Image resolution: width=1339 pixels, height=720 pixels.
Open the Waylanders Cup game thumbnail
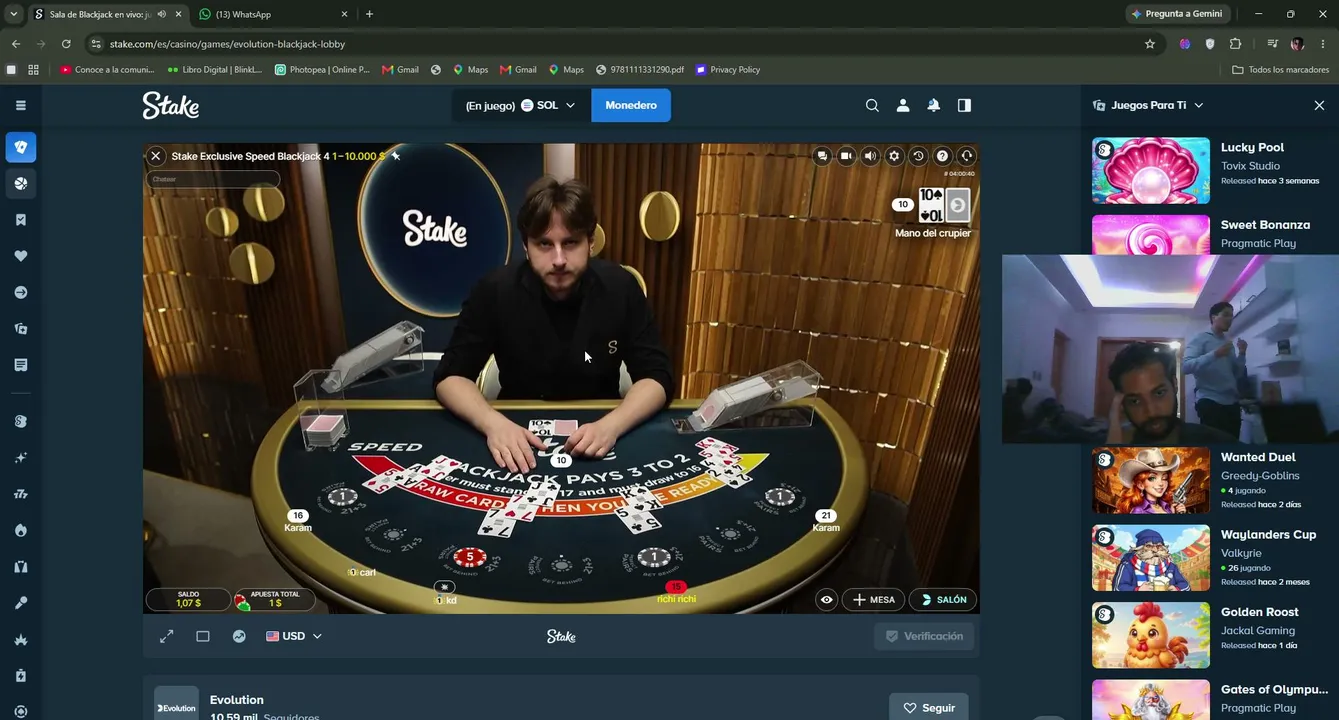point(1151,558)
